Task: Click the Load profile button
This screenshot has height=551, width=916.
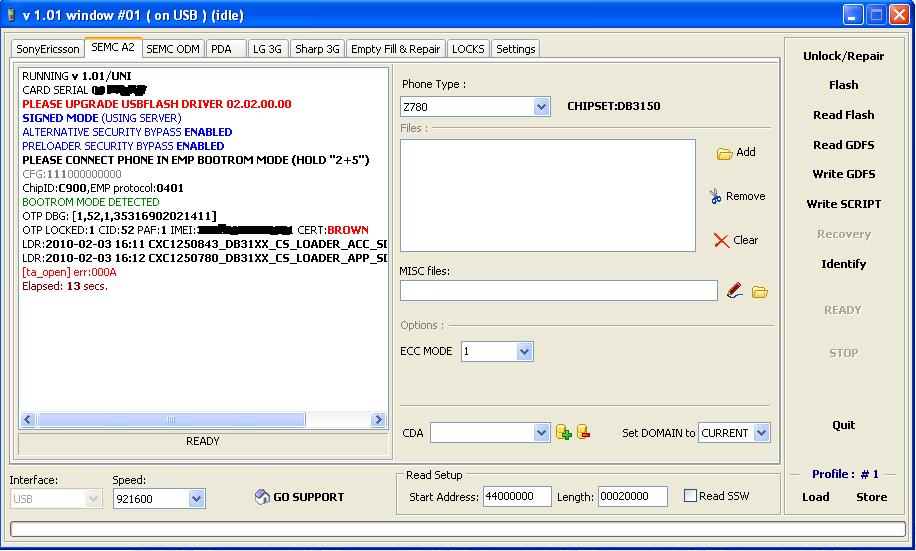Action: [816, 497]
